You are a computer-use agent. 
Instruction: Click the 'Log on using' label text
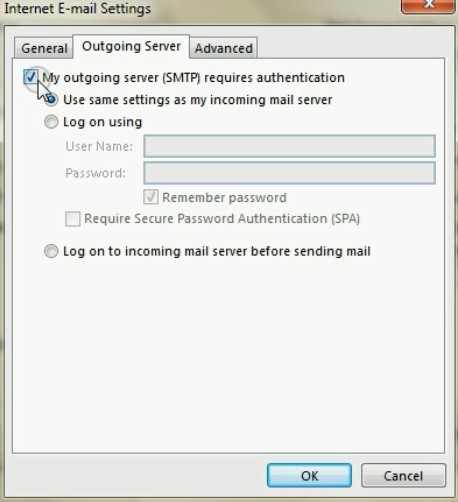(x=103, y=122)
